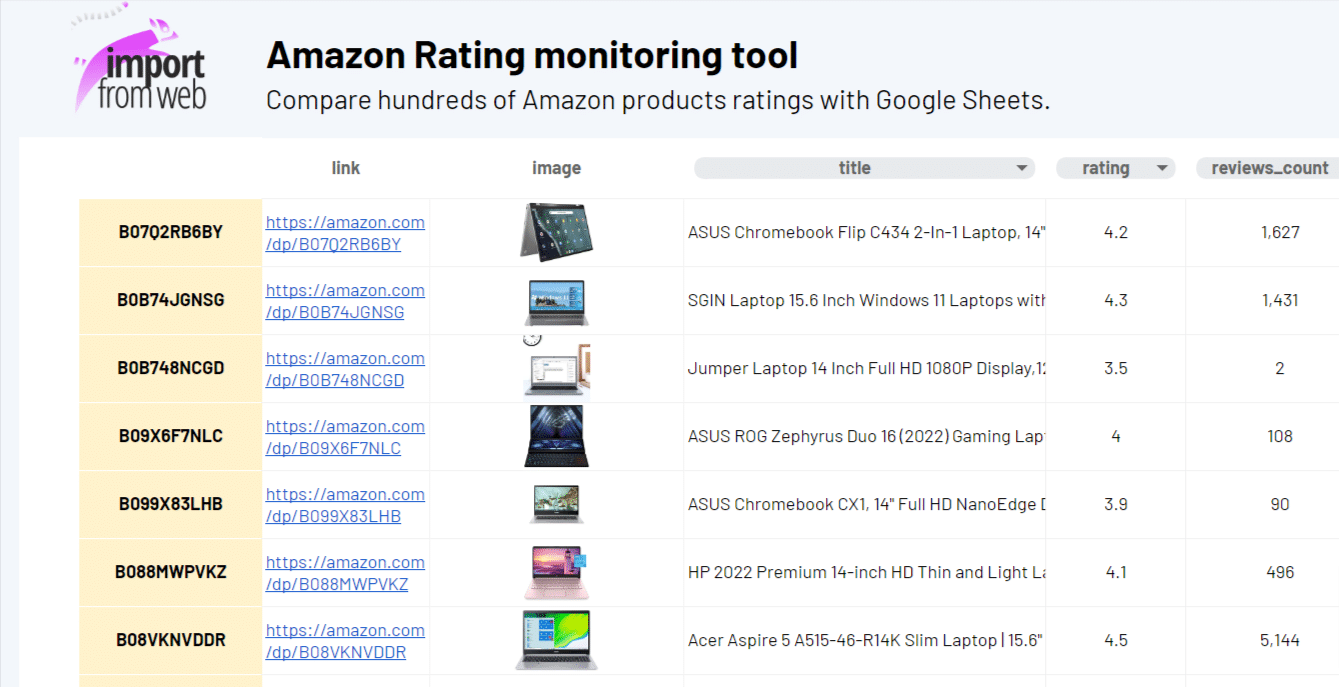1339x687 pixels.
Task: Click the Jumper Laptop product image
Action: pos(556,369)
